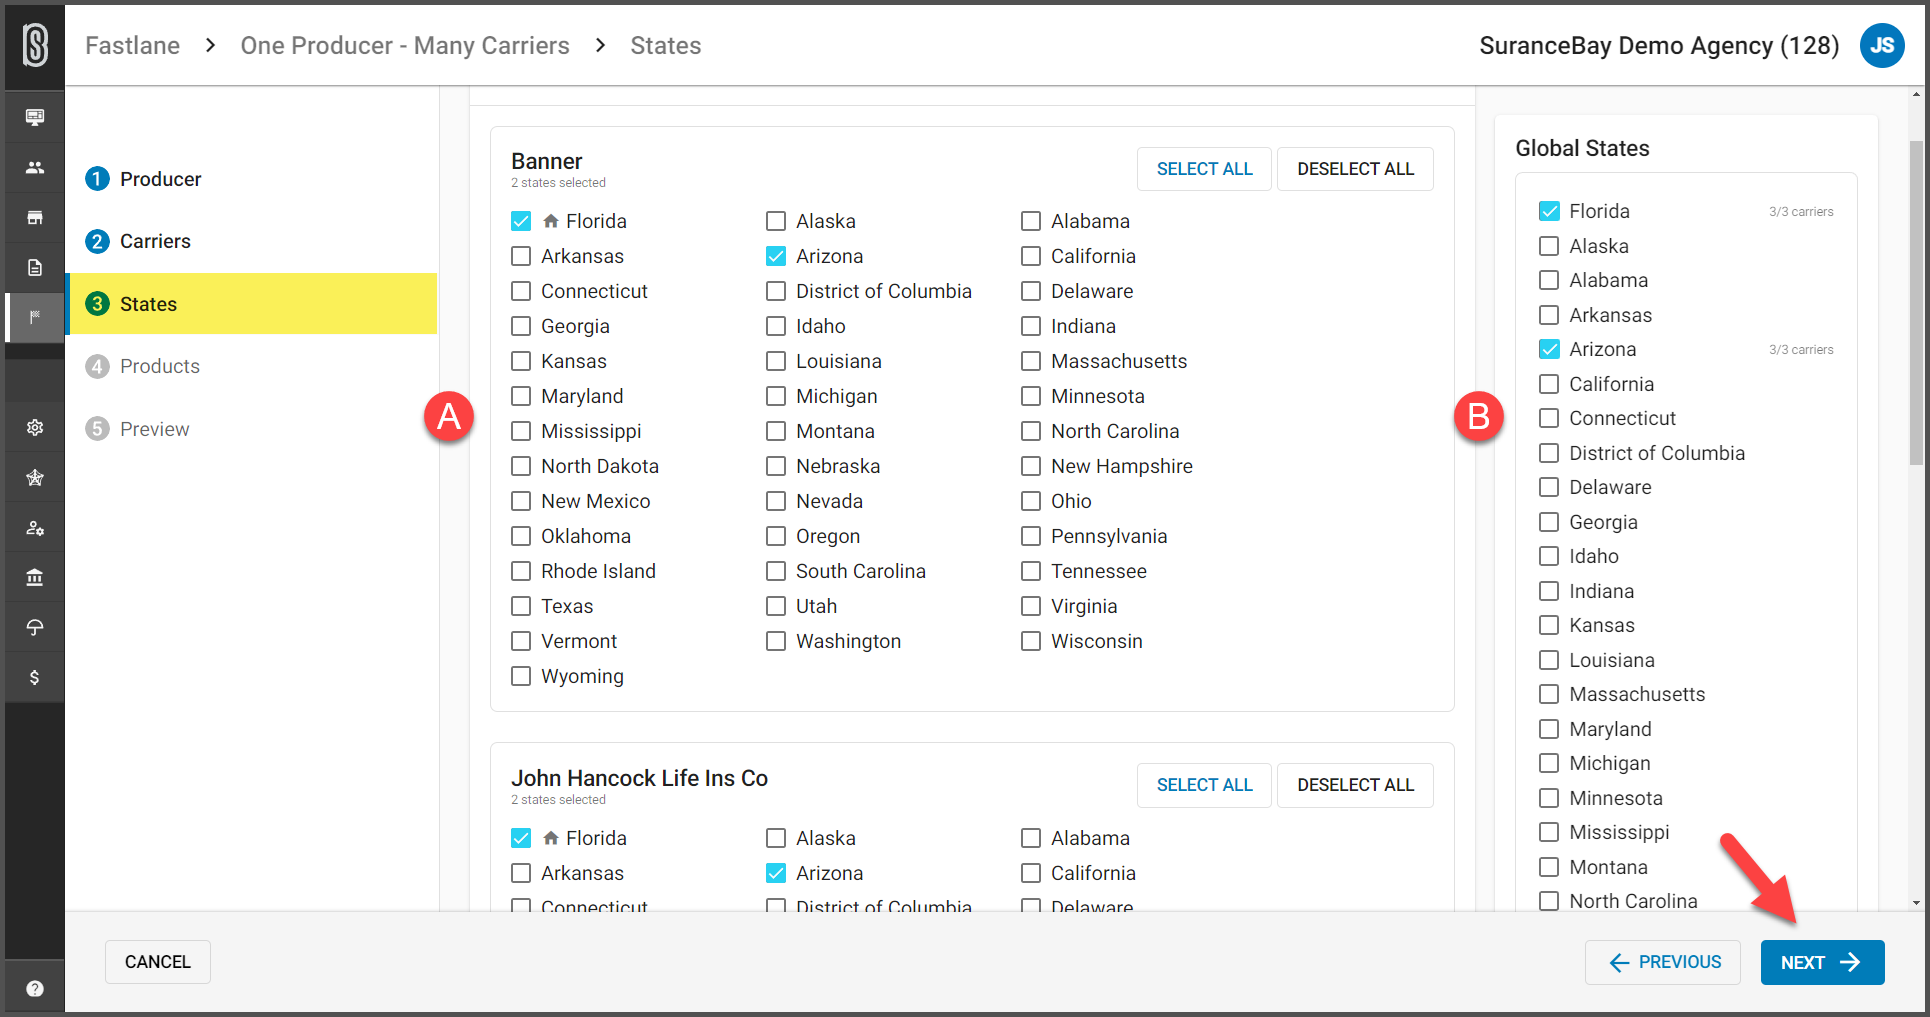
Task: Deselect all states for Banner
Action: pyautogui.click(x=1355, y=169)
